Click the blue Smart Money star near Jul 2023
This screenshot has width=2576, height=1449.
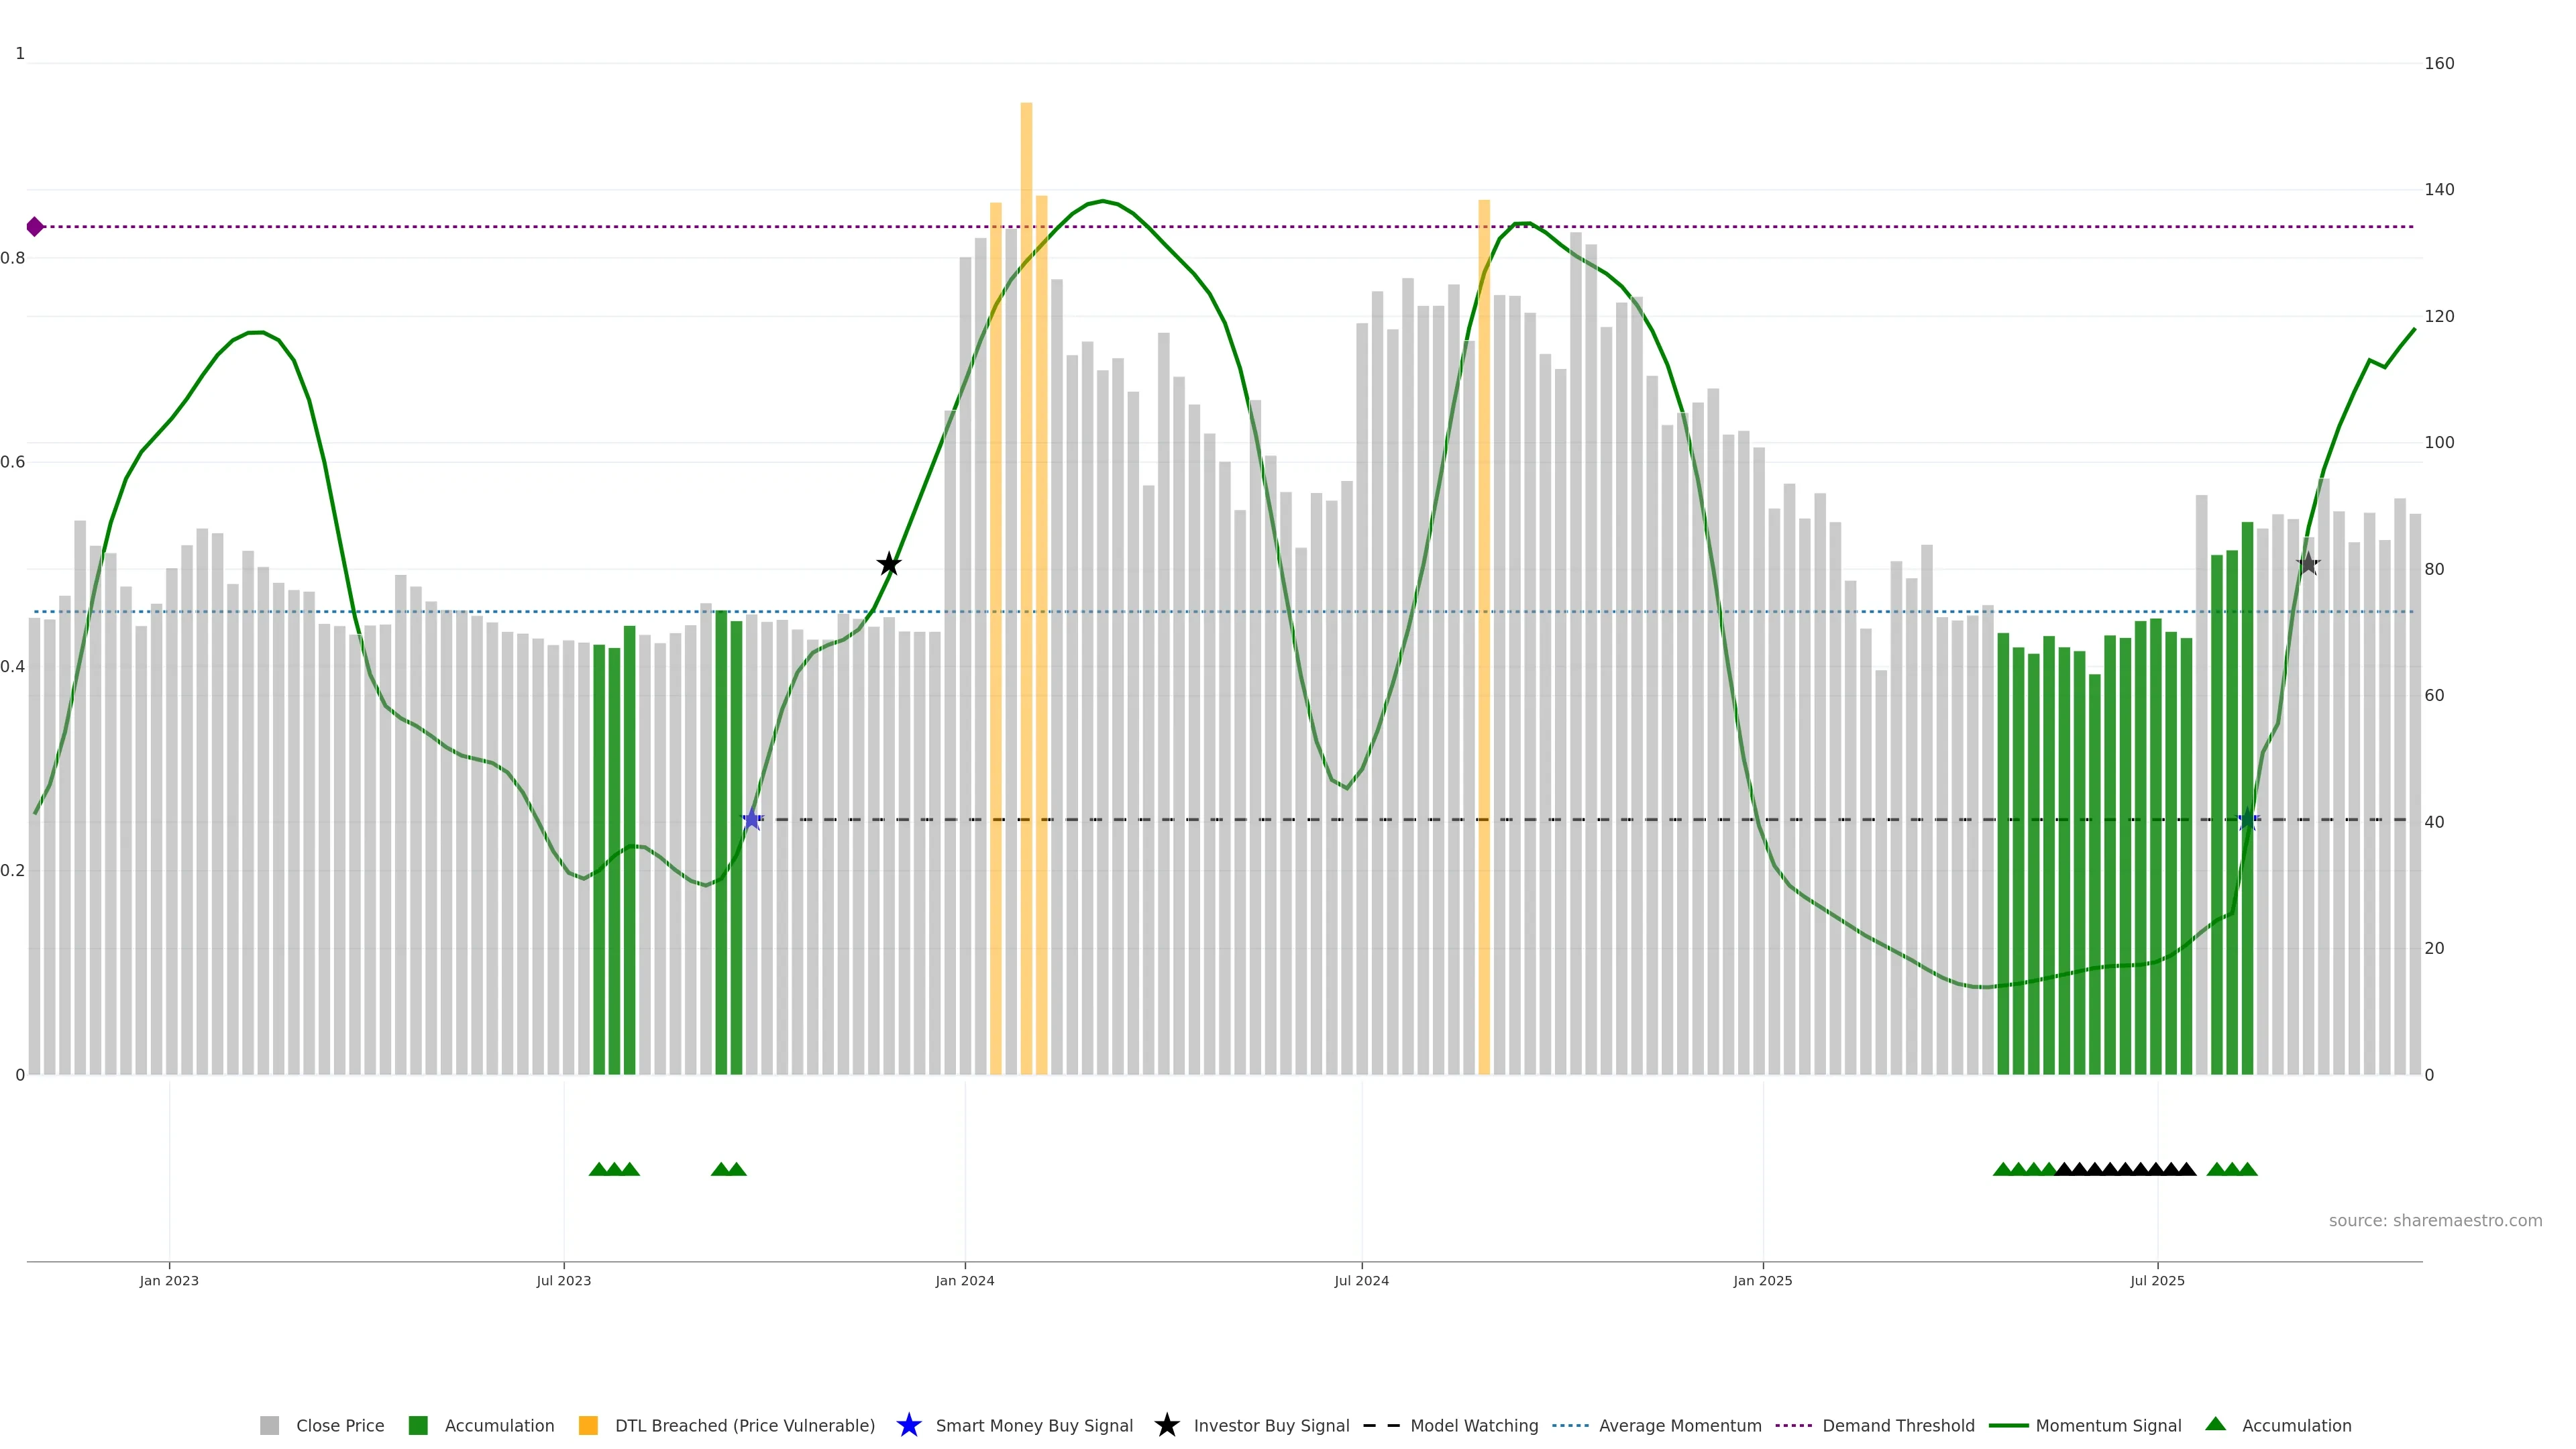(752, 820)
